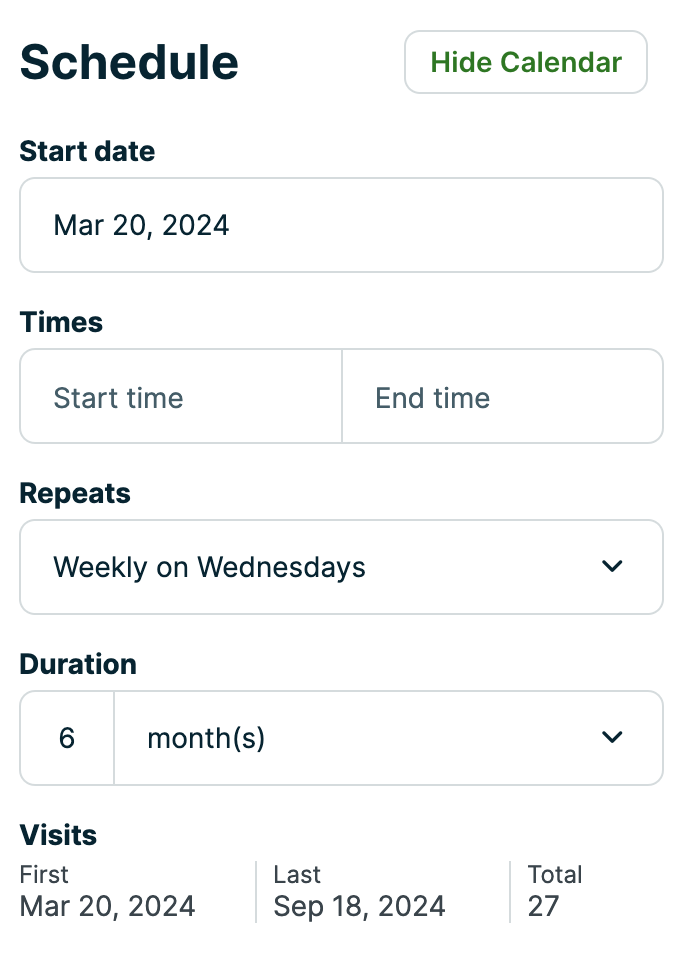Select the duration number field showing 6
This screenshot has height=968, width=688.
(66, 737)
